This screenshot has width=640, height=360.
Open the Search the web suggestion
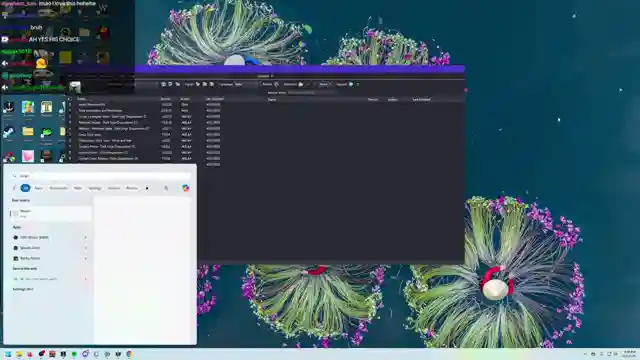click(x=47, y=279)
